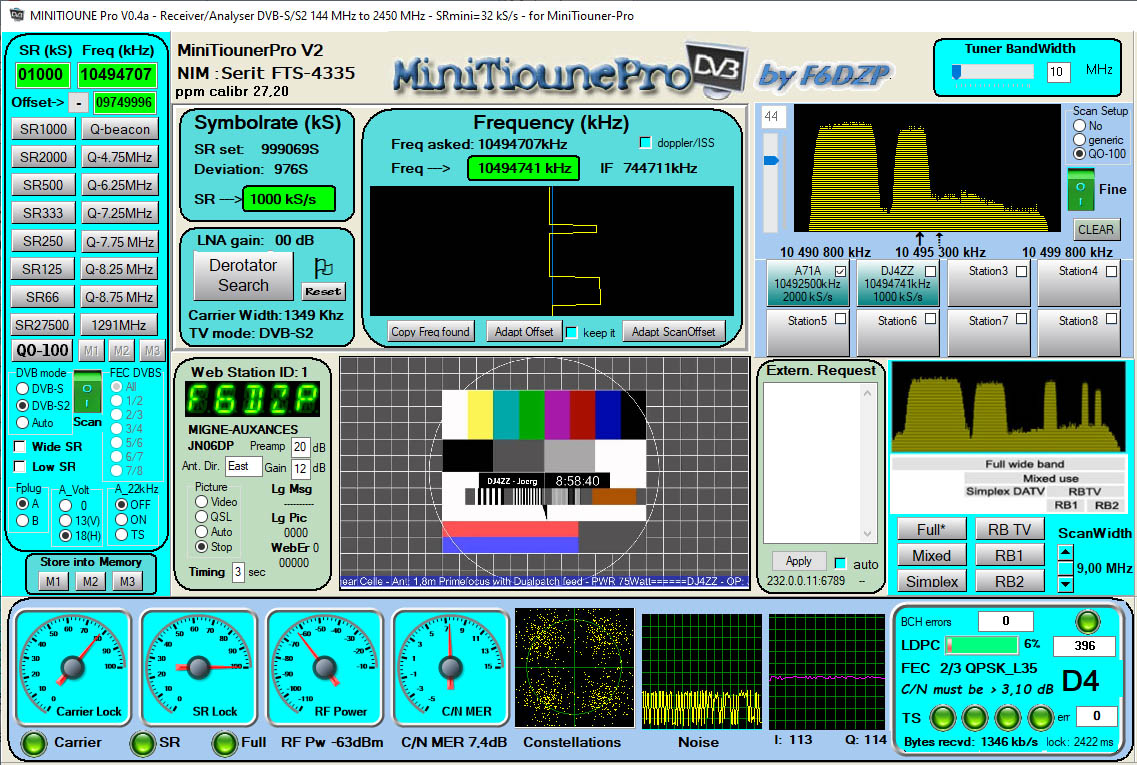
Task: Select A_22kHz ON radio button
Action: pos(122,520)
